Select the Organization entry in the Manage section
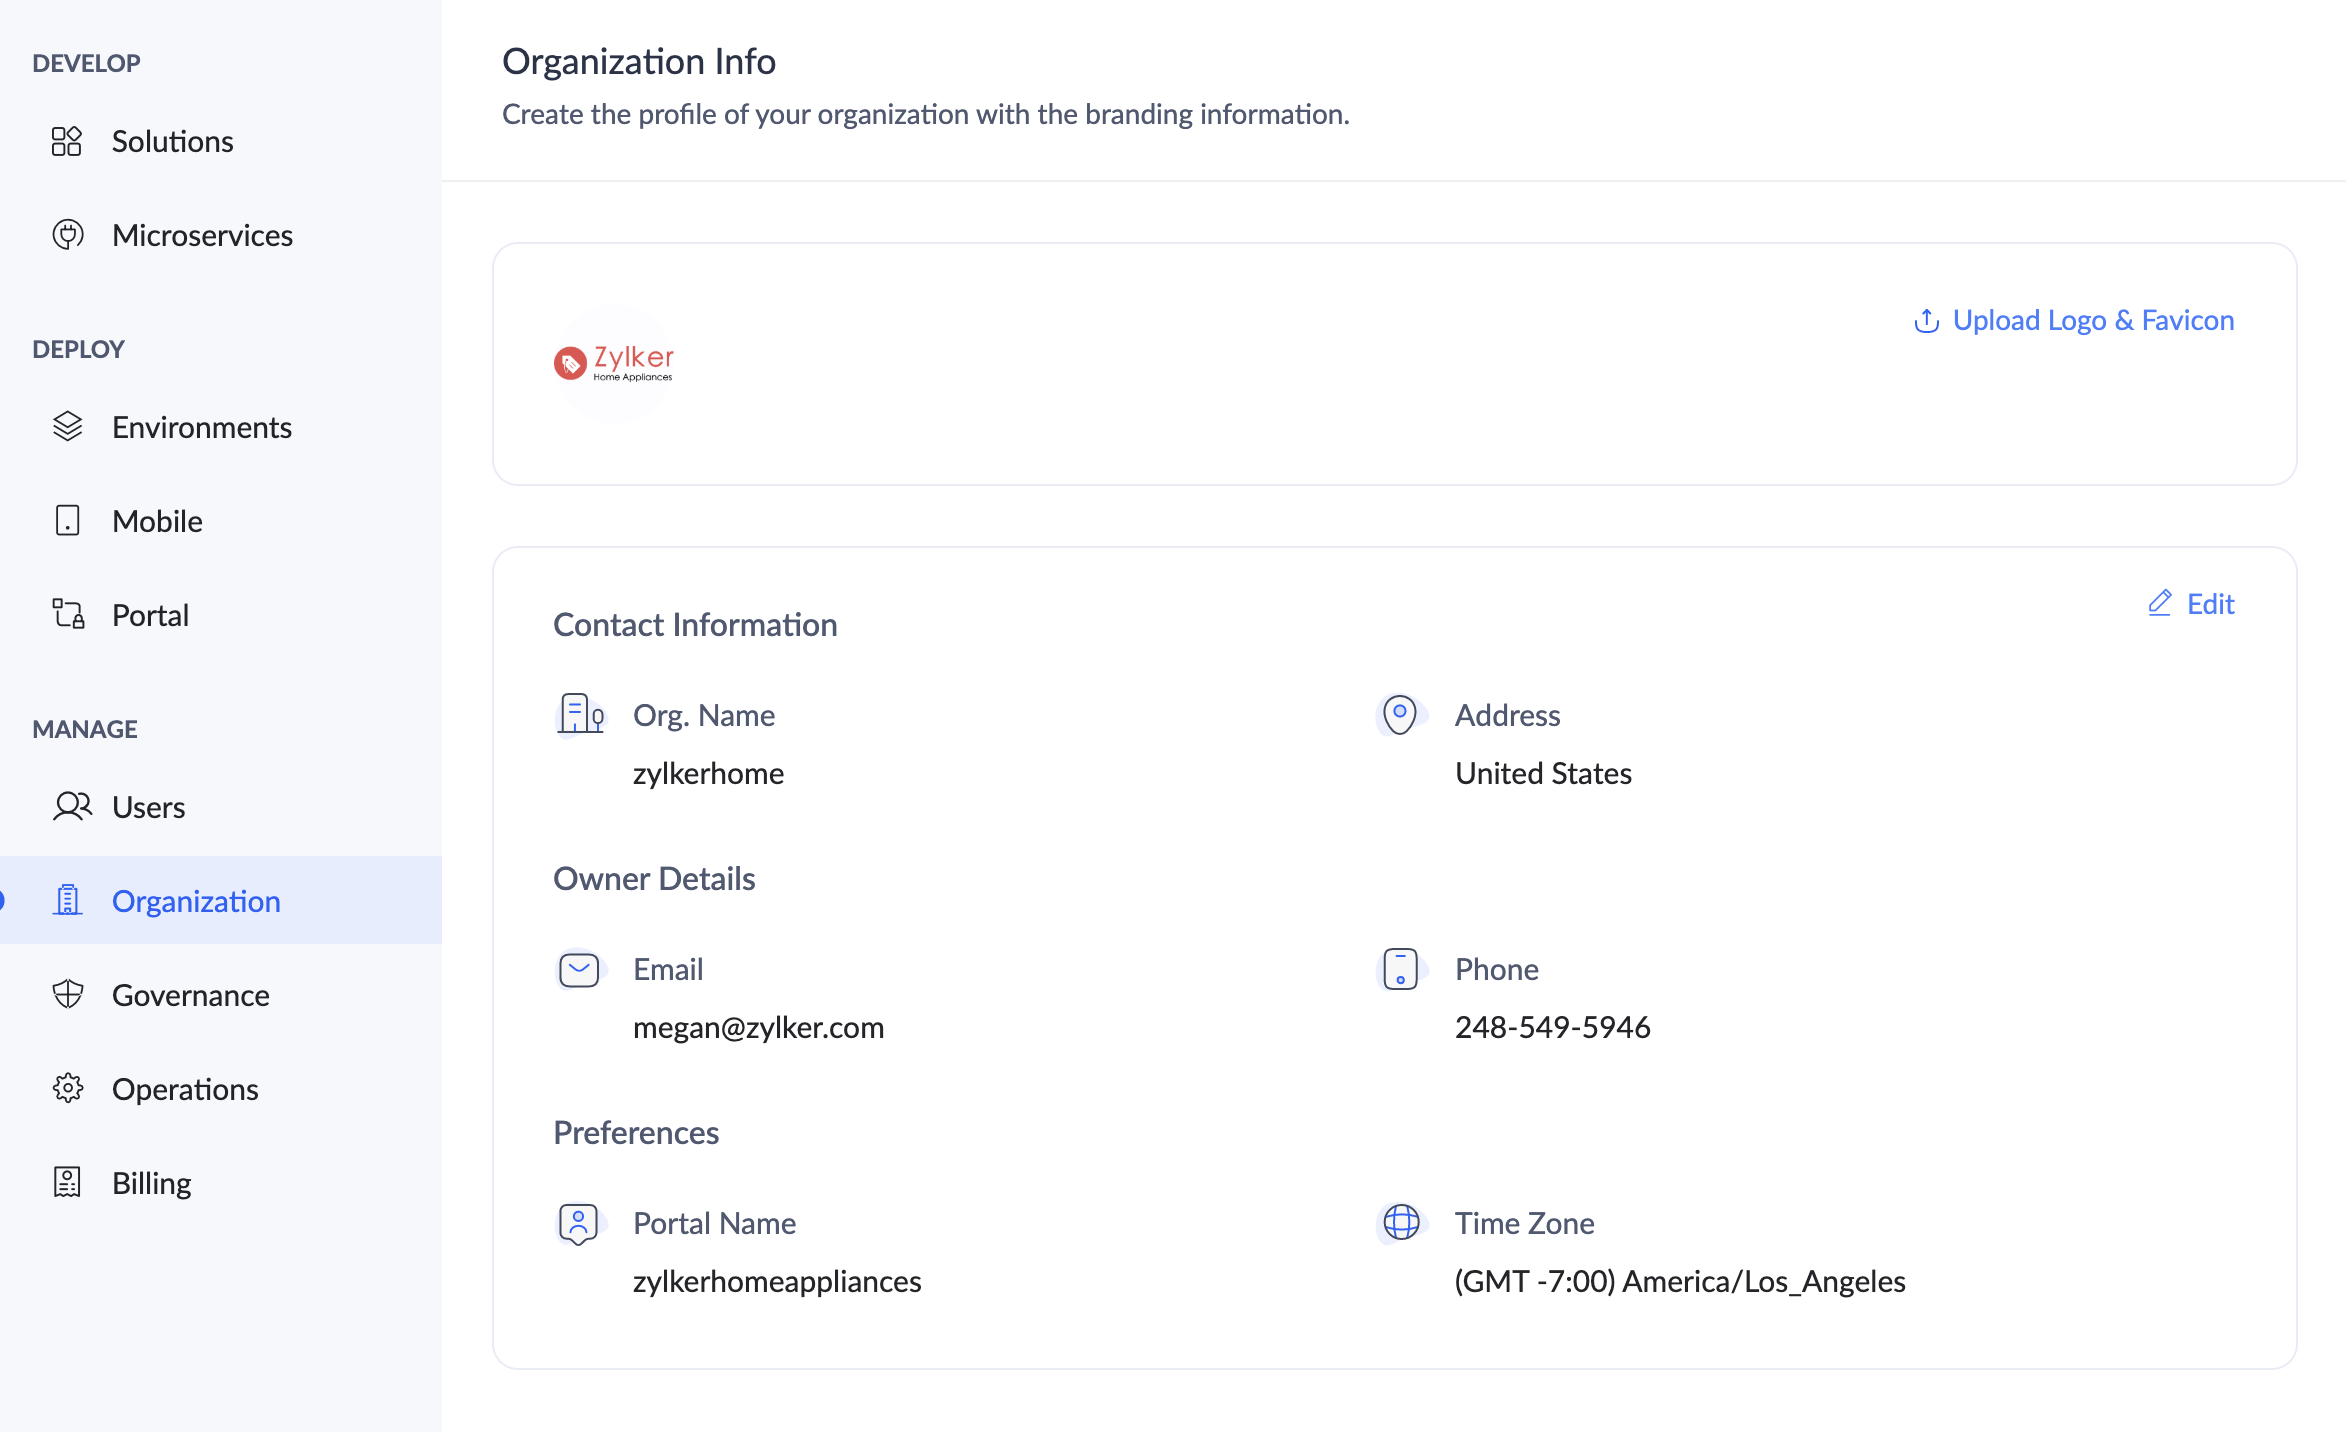The height and width of the screenshot is (1432, 2346). 196,900
